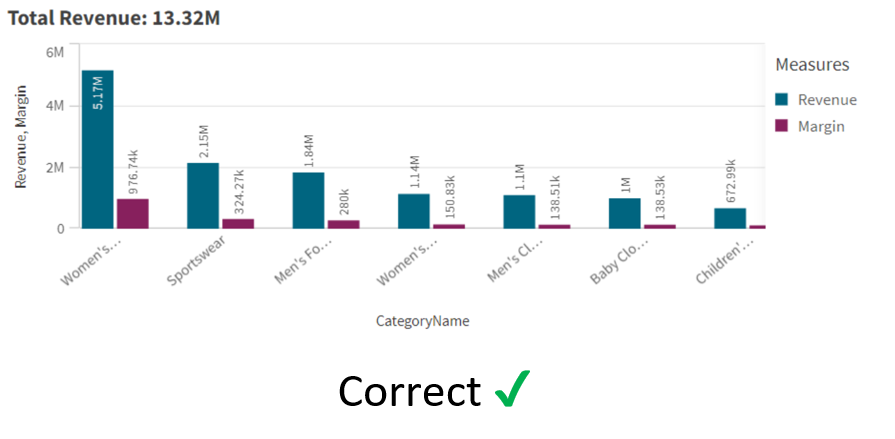Viewport: 895px width, 439px height.
Task: Select the Revenue legend label
Action: 827,99
